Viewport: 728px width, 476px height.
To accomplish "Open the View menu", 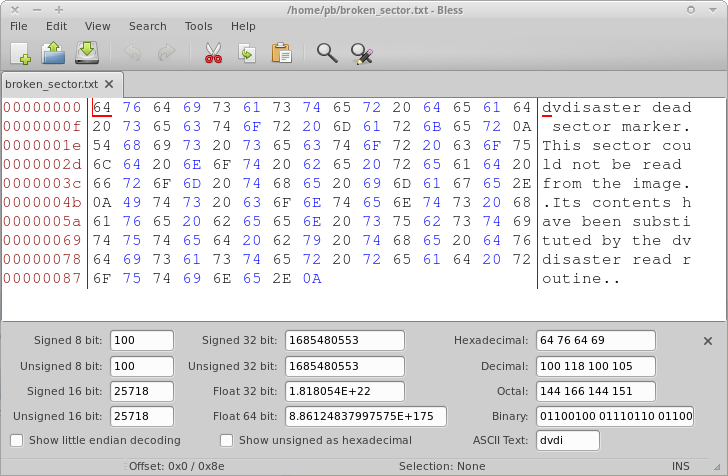I will coord(98,26).
